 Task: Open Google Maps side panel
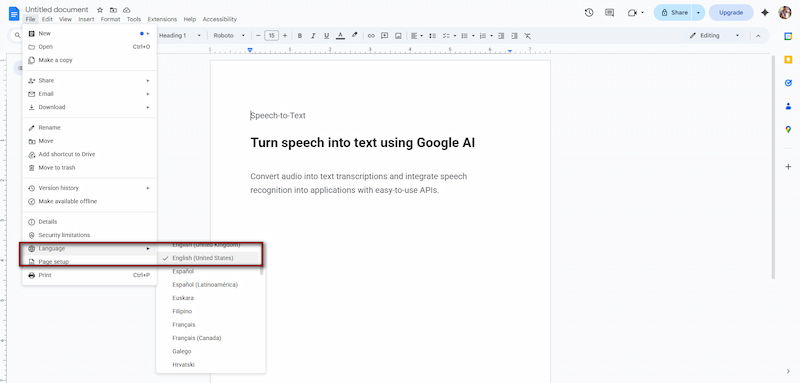788,130
